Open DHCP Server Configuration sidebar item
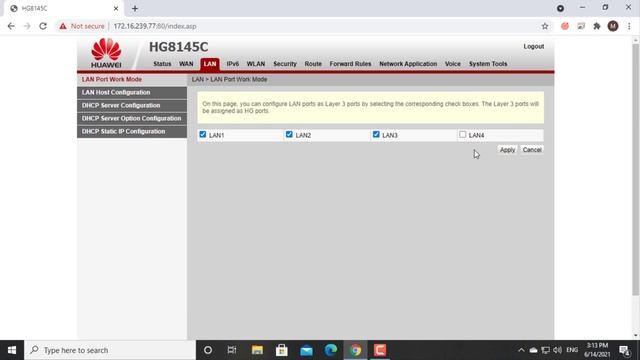Image resolution: width=640 pixels, height=360 pixels. pyautogui.click(x=132, y=105)
